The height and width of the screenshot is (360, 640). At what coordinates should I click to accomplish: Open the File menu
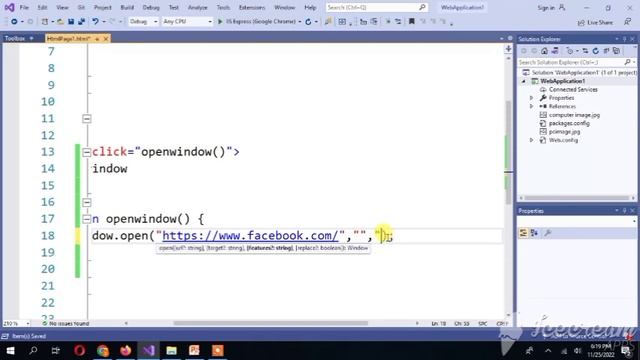24,8
